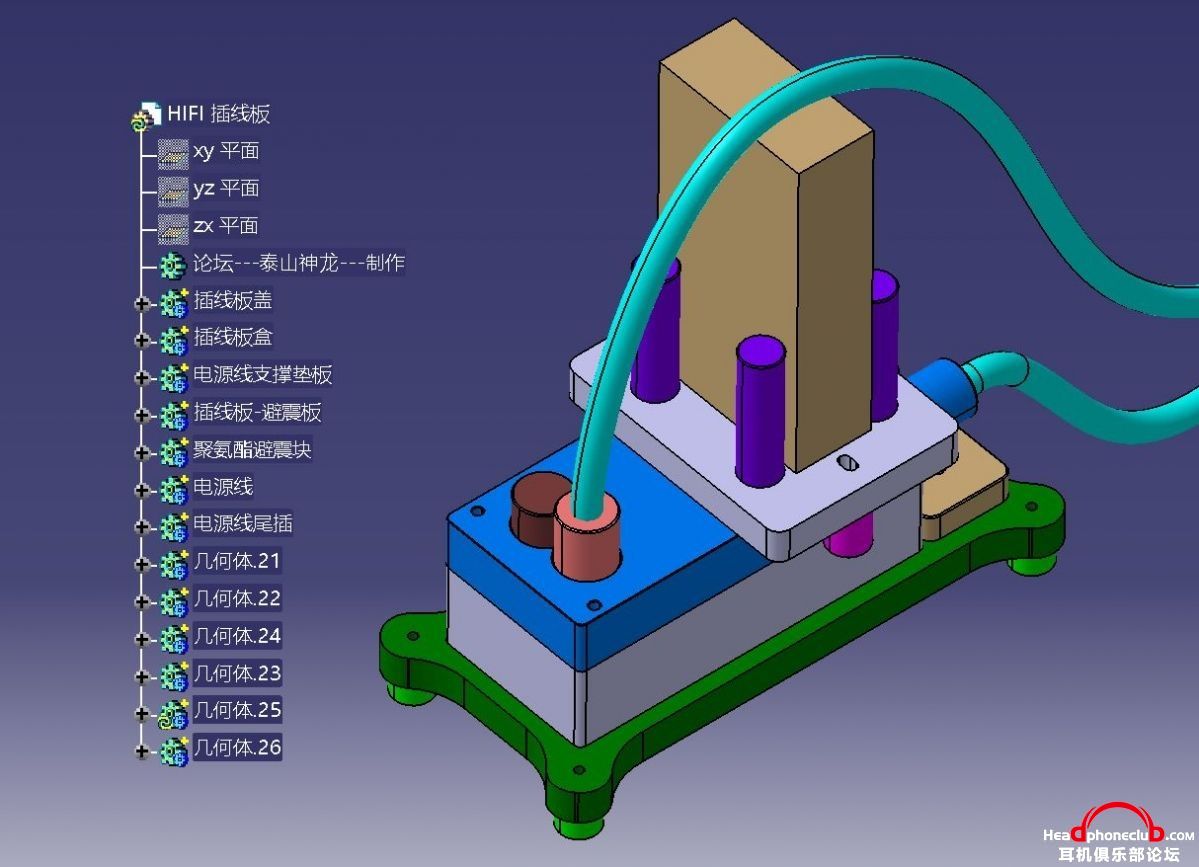This screenshot has width=1199, height=867.
Task: Click the body icon for 几何体.21
Action: (x=174, y=564)
